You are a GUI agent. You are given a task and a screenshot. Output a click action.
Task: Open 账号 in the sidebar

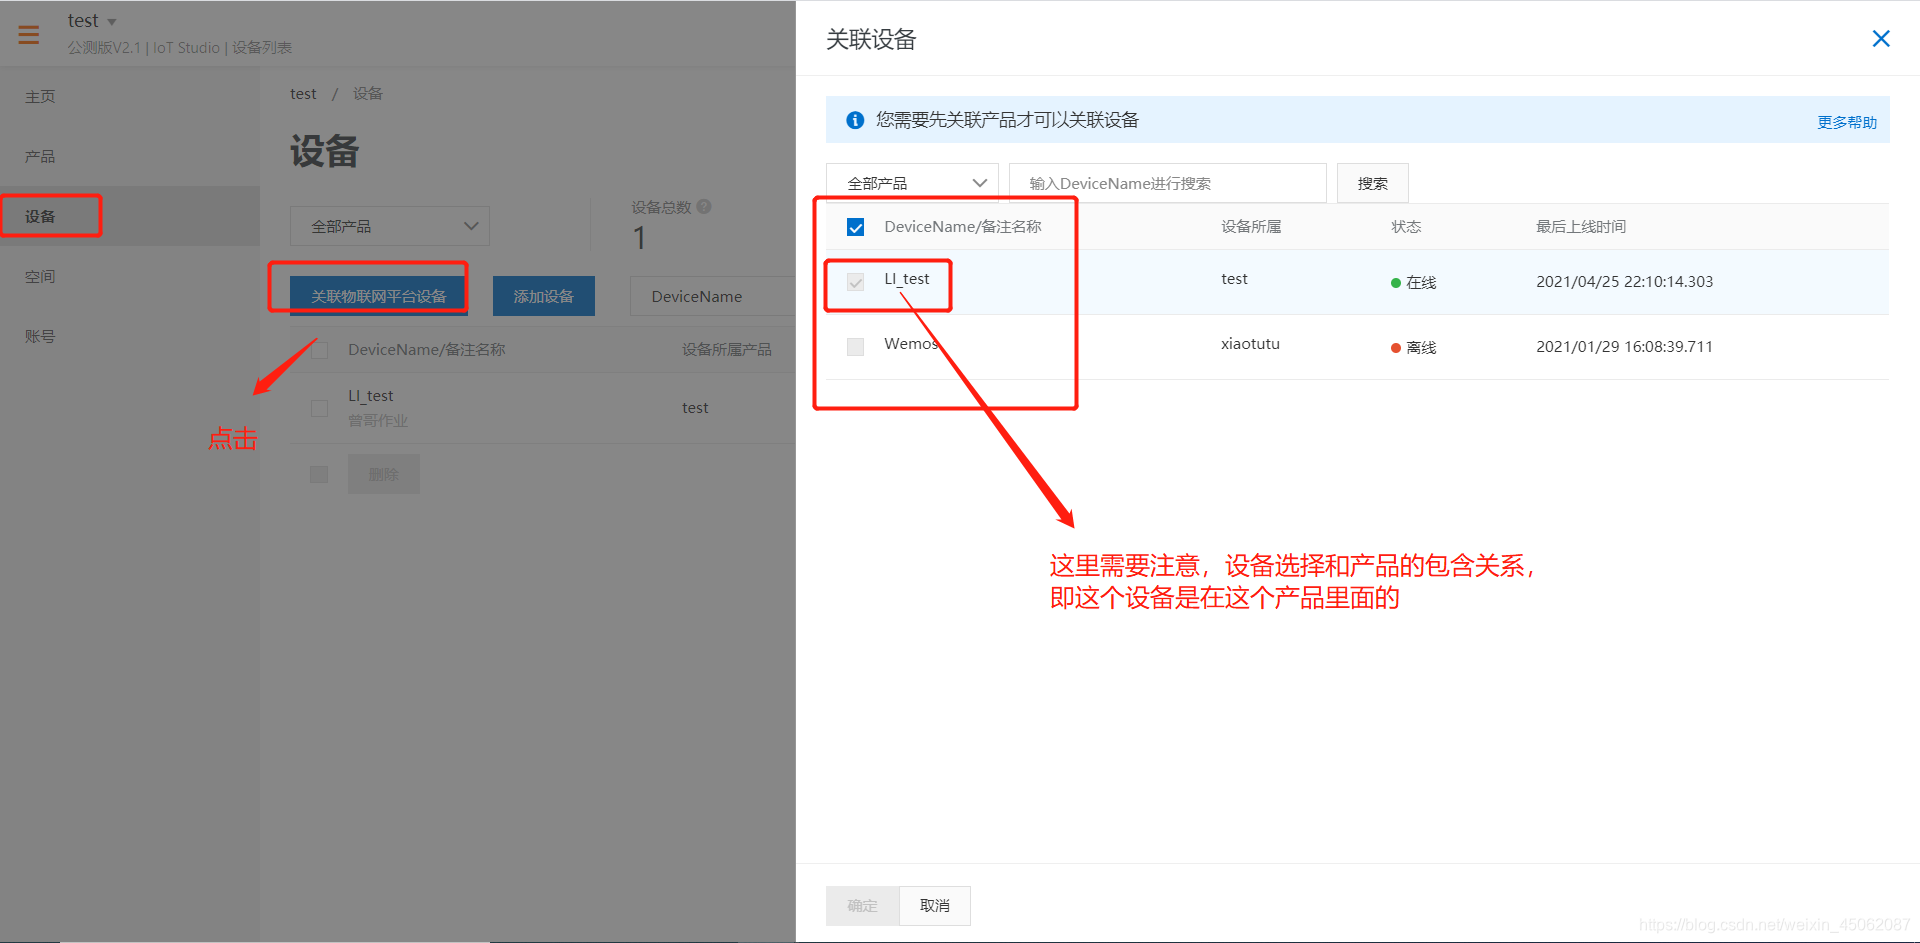pos(40,336)
